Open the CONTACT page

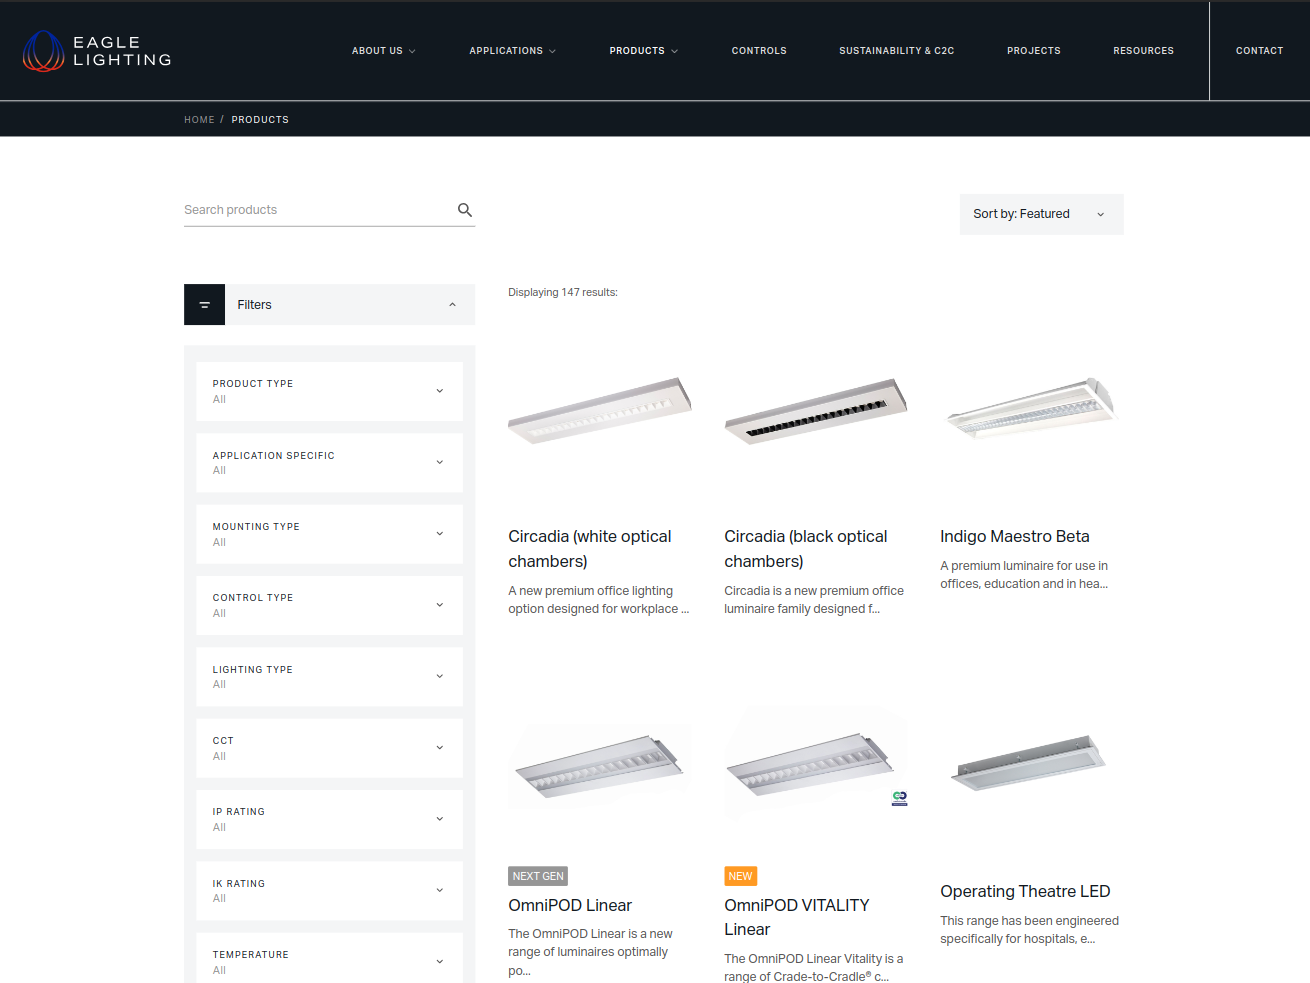(x=1259, y=50)
